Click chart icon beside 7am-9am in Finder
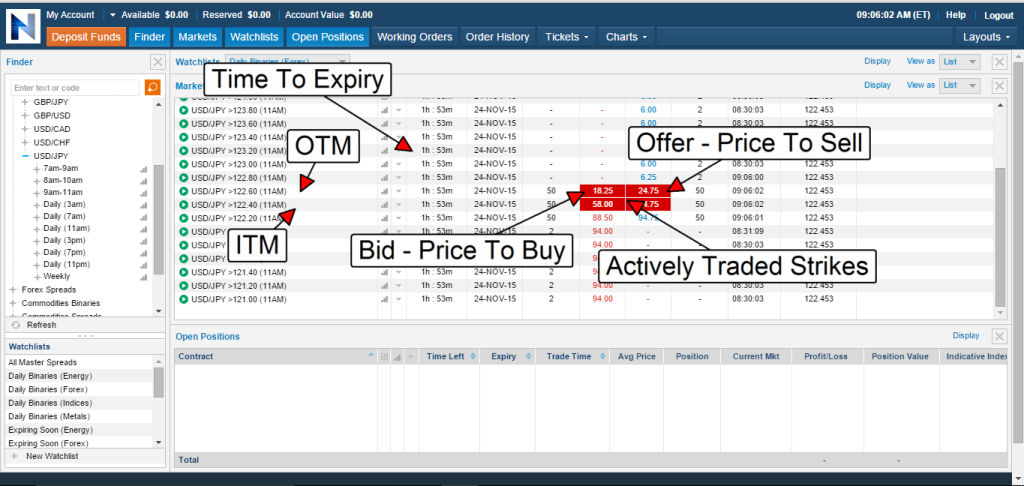Screen dimensions: 1024x486 pos(144,169)
